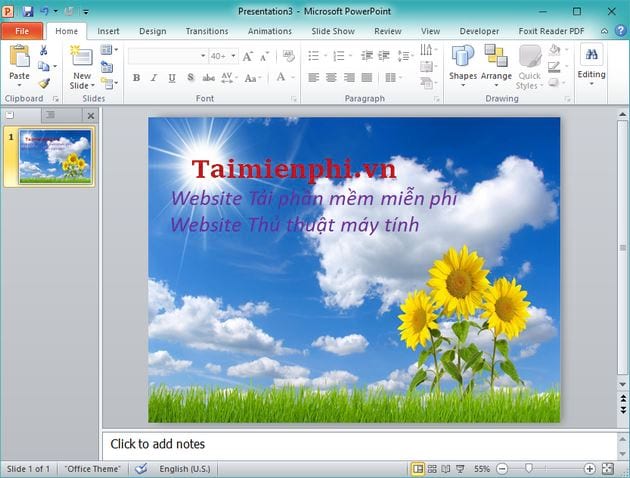Click the Zoom Out minus button
Image resolution: width=630 pixels, height=478 pixels.
click(502, 468)
